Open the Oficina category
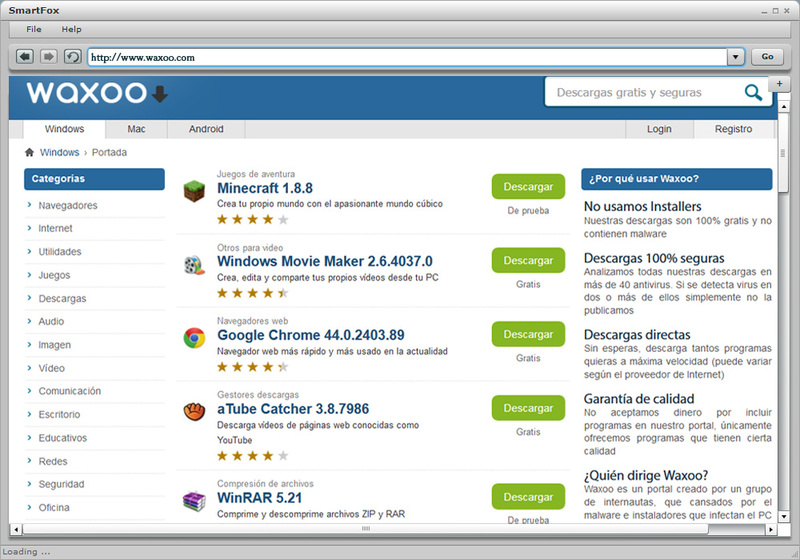This screenshot has width=800, height=560. pos(54,508)
